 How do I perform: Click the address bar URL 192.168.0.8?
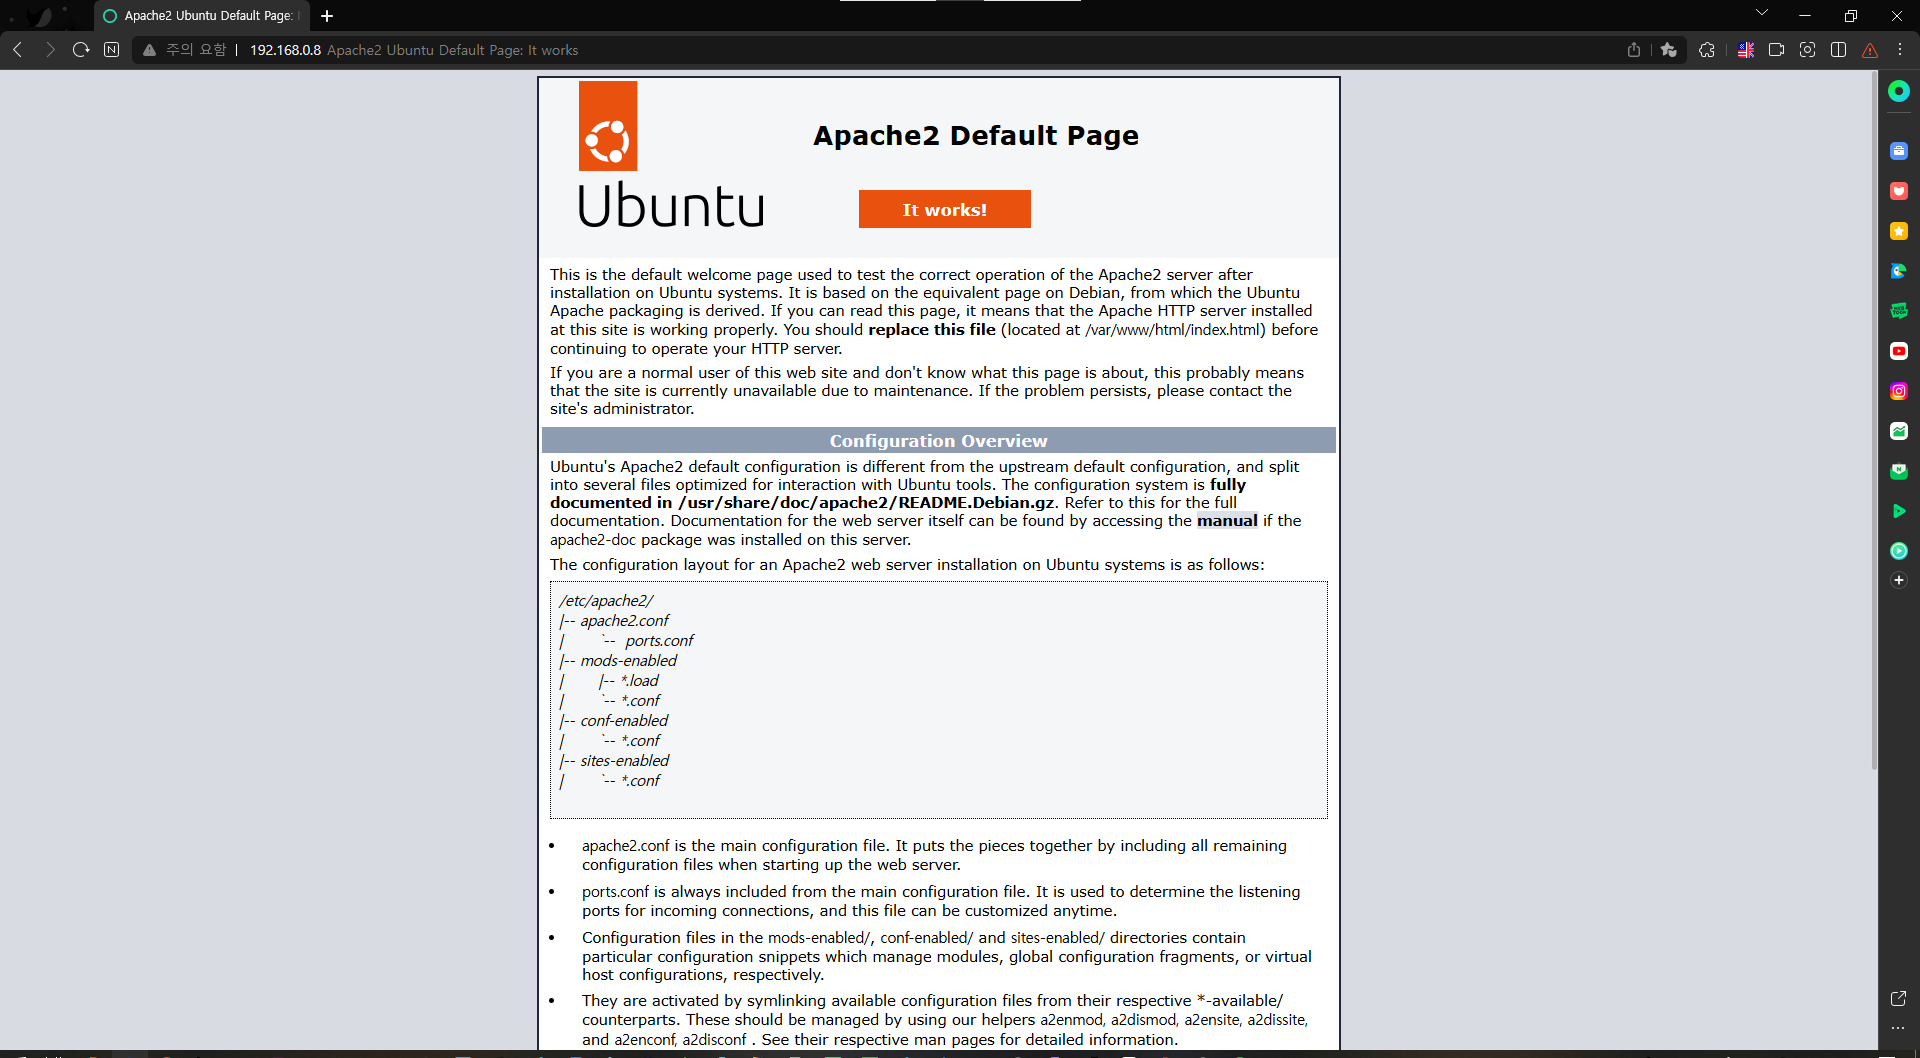point(285,50)
